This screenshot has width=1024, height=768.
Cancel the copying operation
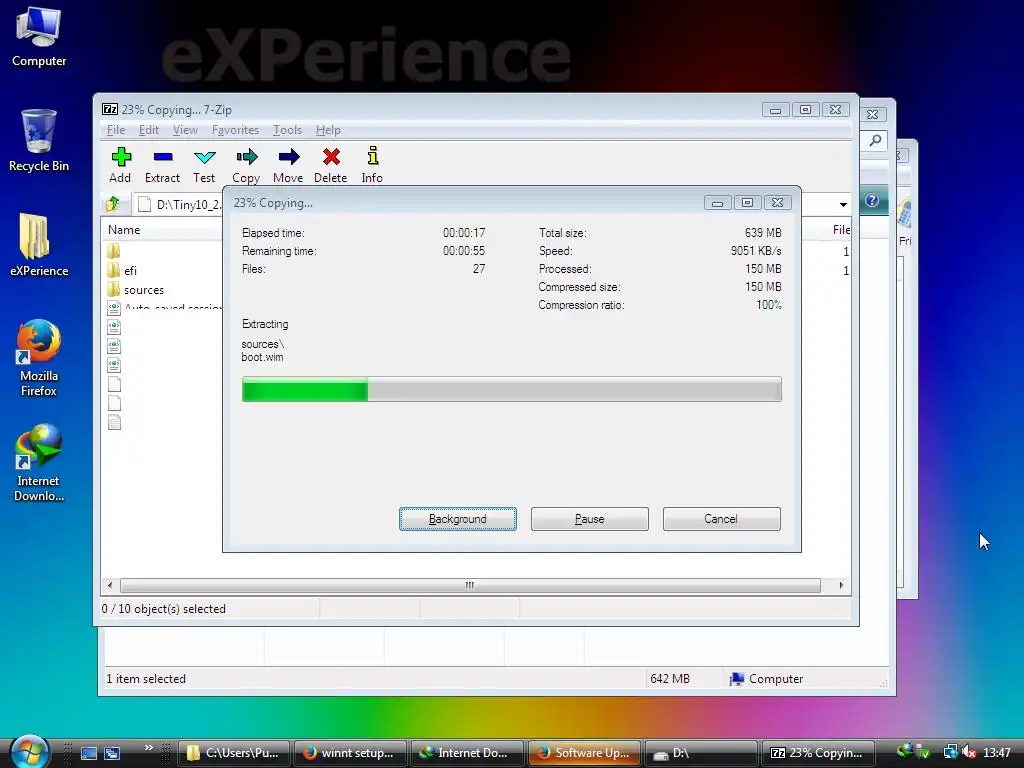tap(722, 519)
